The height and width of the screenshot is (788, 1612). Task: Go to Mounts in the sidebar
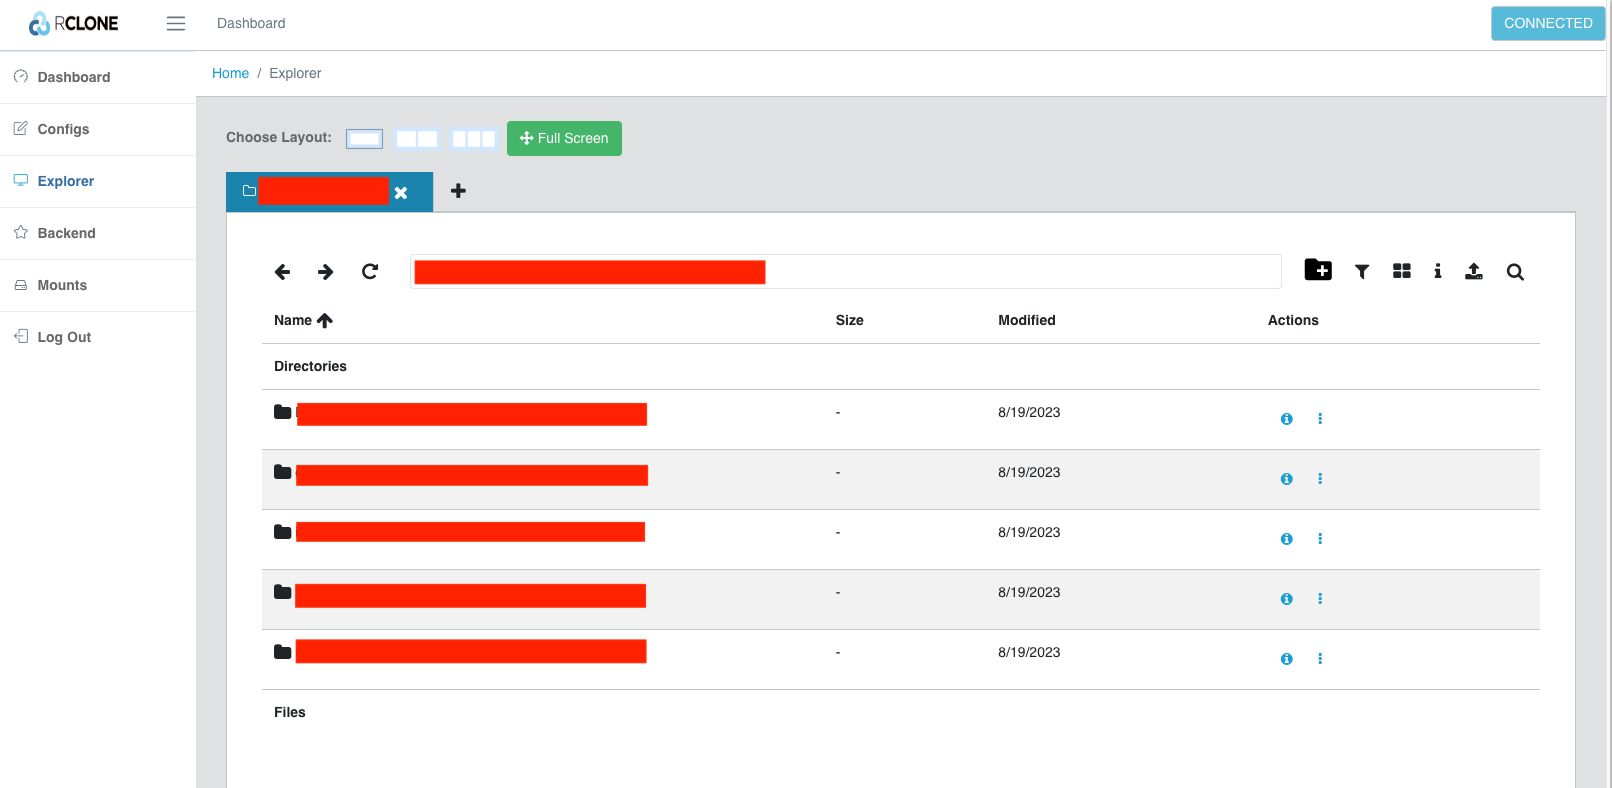62,285
